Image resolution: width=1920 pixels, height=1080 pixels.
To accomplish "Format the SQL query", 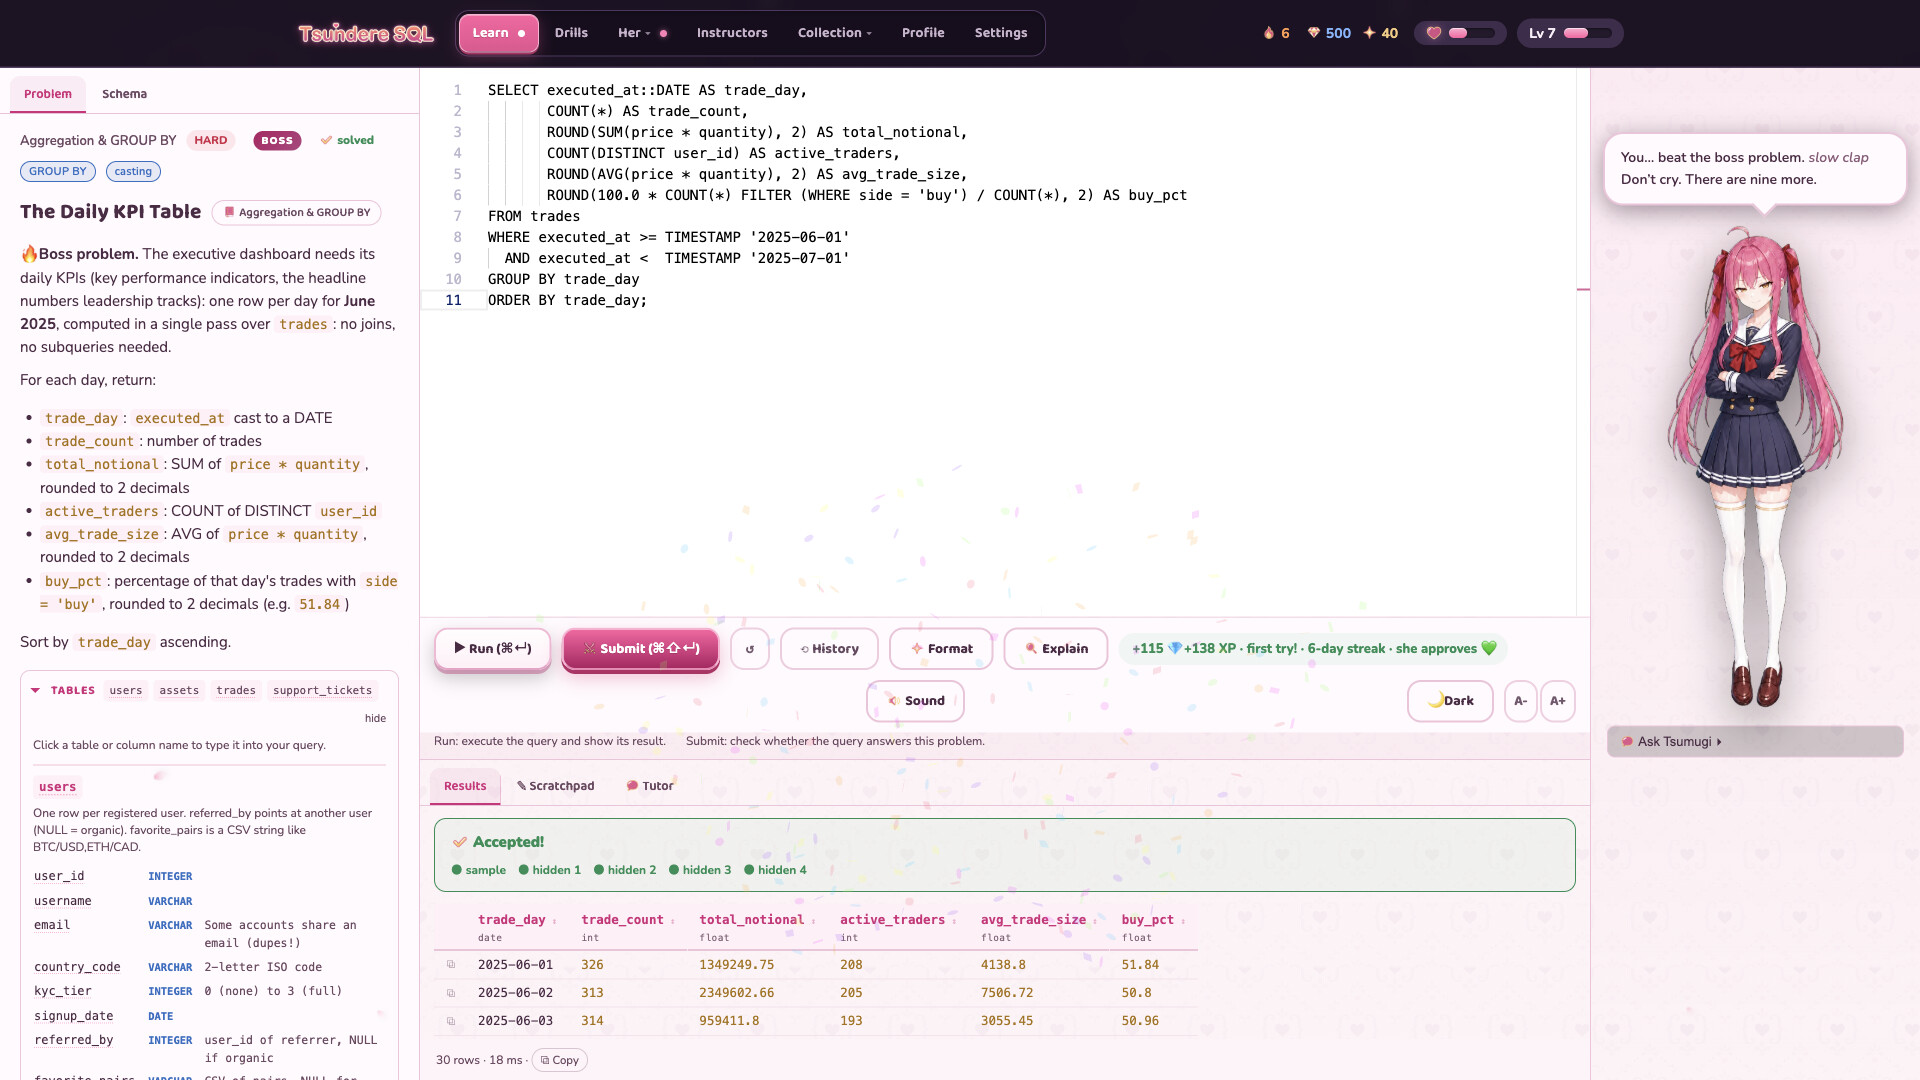I will pos(941,649).
